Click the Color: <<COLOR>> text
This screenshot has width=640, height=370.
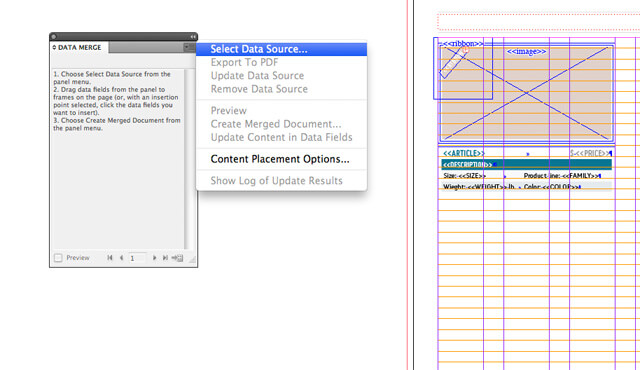[x=551, y=187]
